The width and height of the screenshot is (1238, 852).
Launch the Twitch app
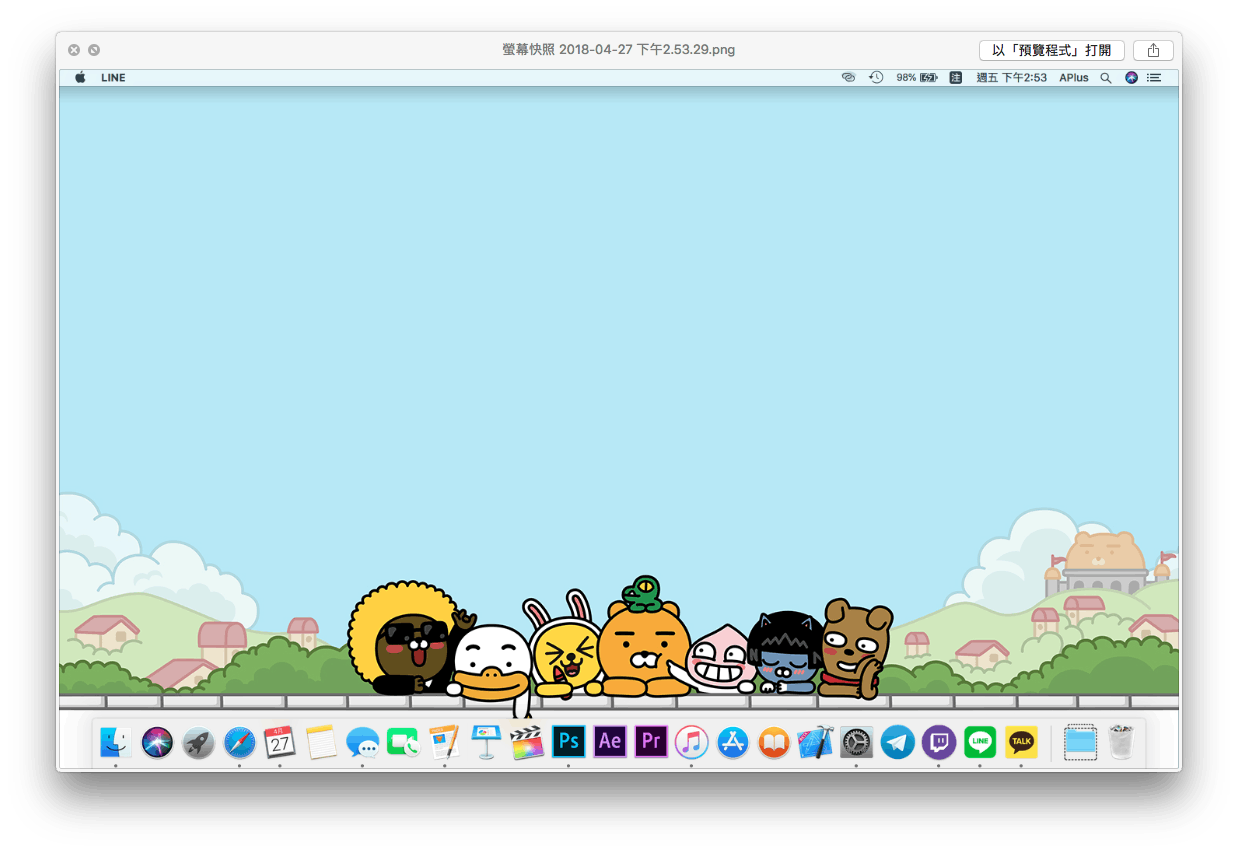click(938, 742)
